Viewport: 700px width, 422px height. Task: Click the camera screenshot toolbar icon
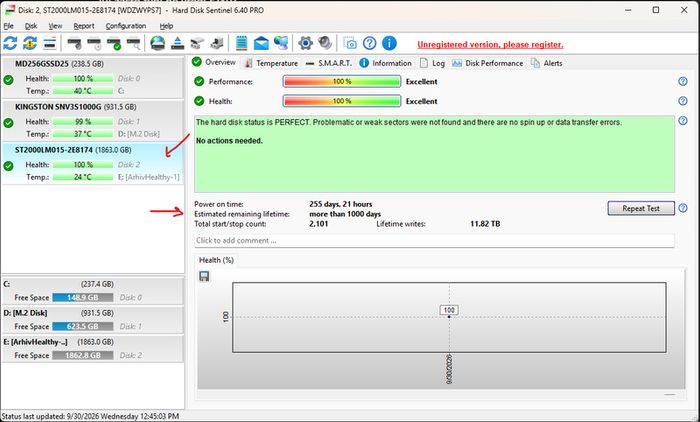coord(350,43)
